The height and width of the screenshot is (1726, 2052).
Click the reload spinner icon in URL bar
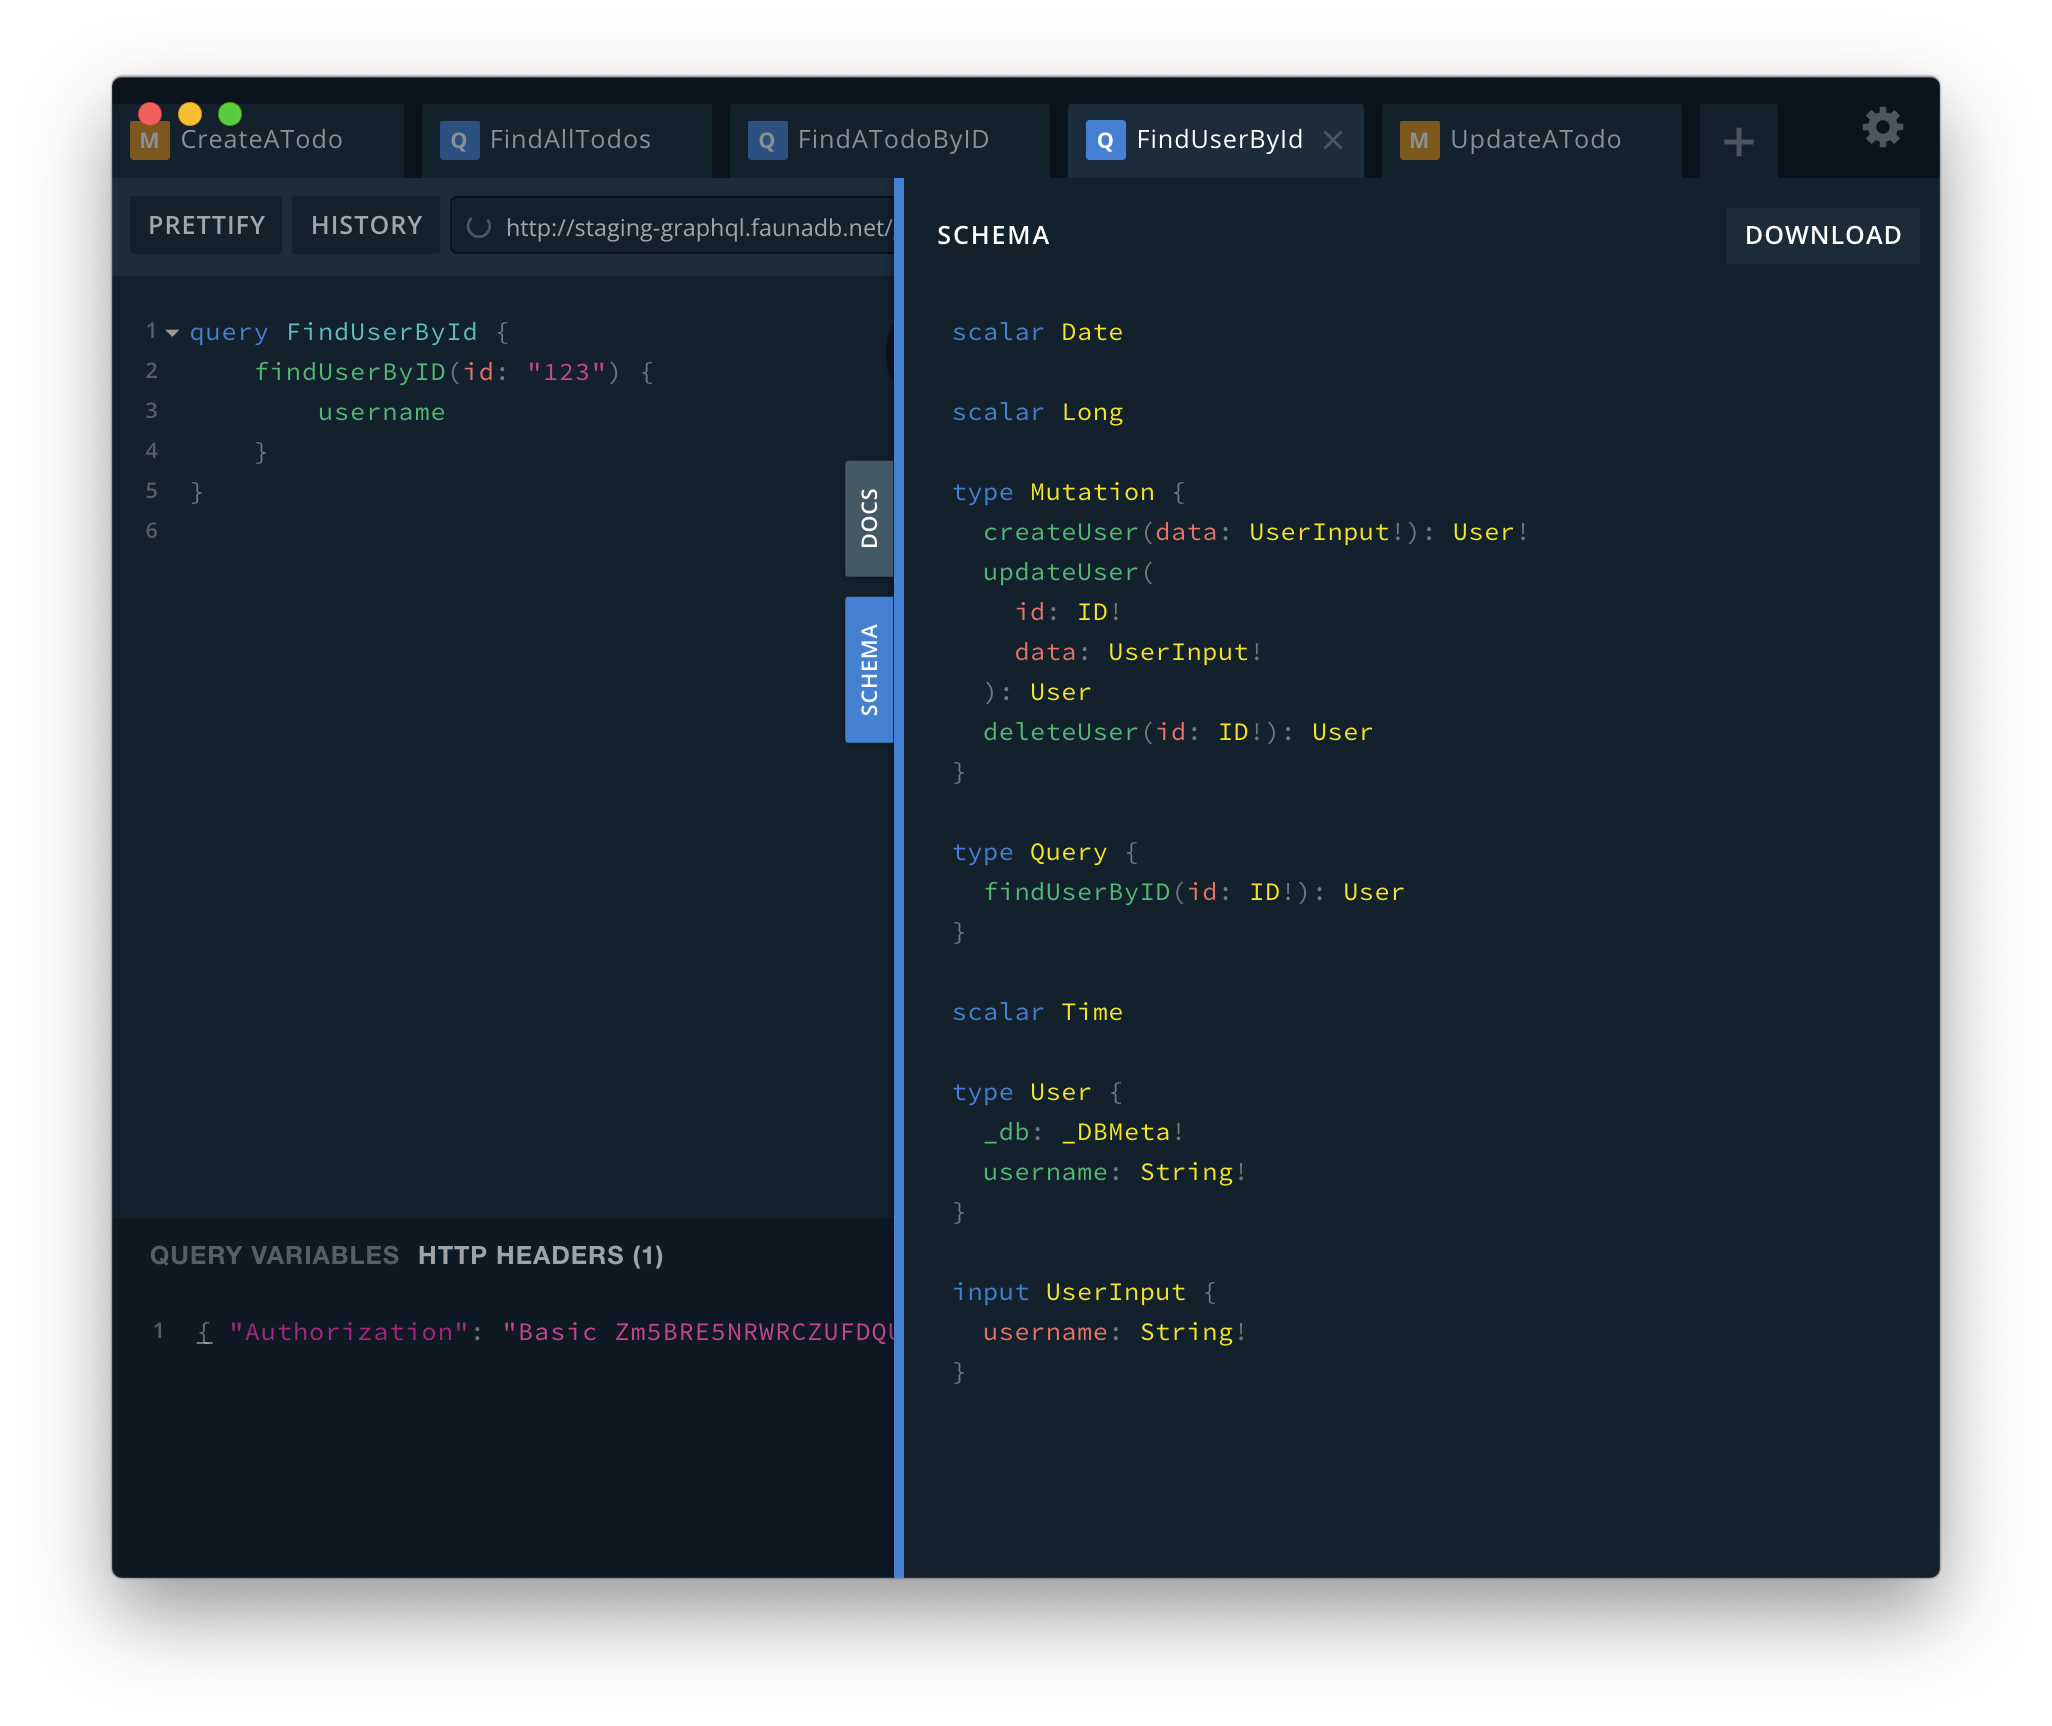coord(479,227)
